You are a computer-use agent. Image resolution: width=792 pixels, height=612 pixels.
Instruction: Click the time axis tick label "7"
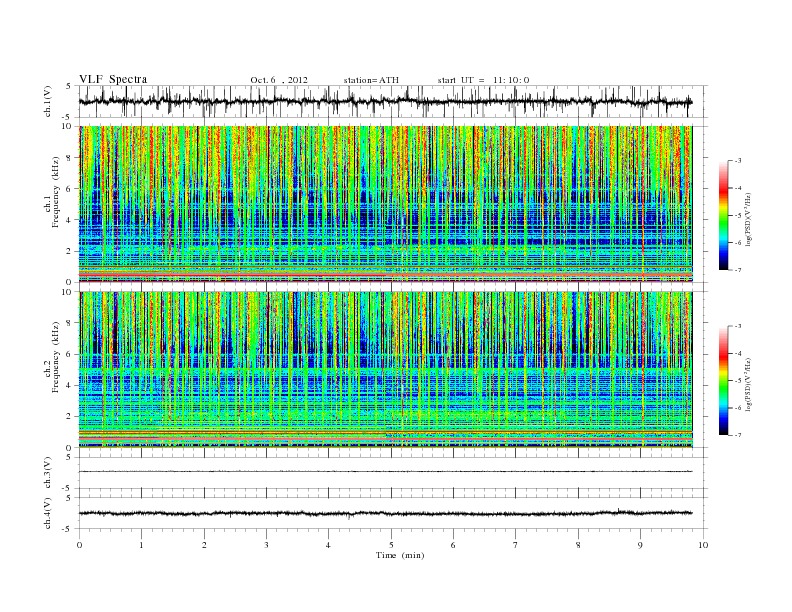(x=516, y=545)
